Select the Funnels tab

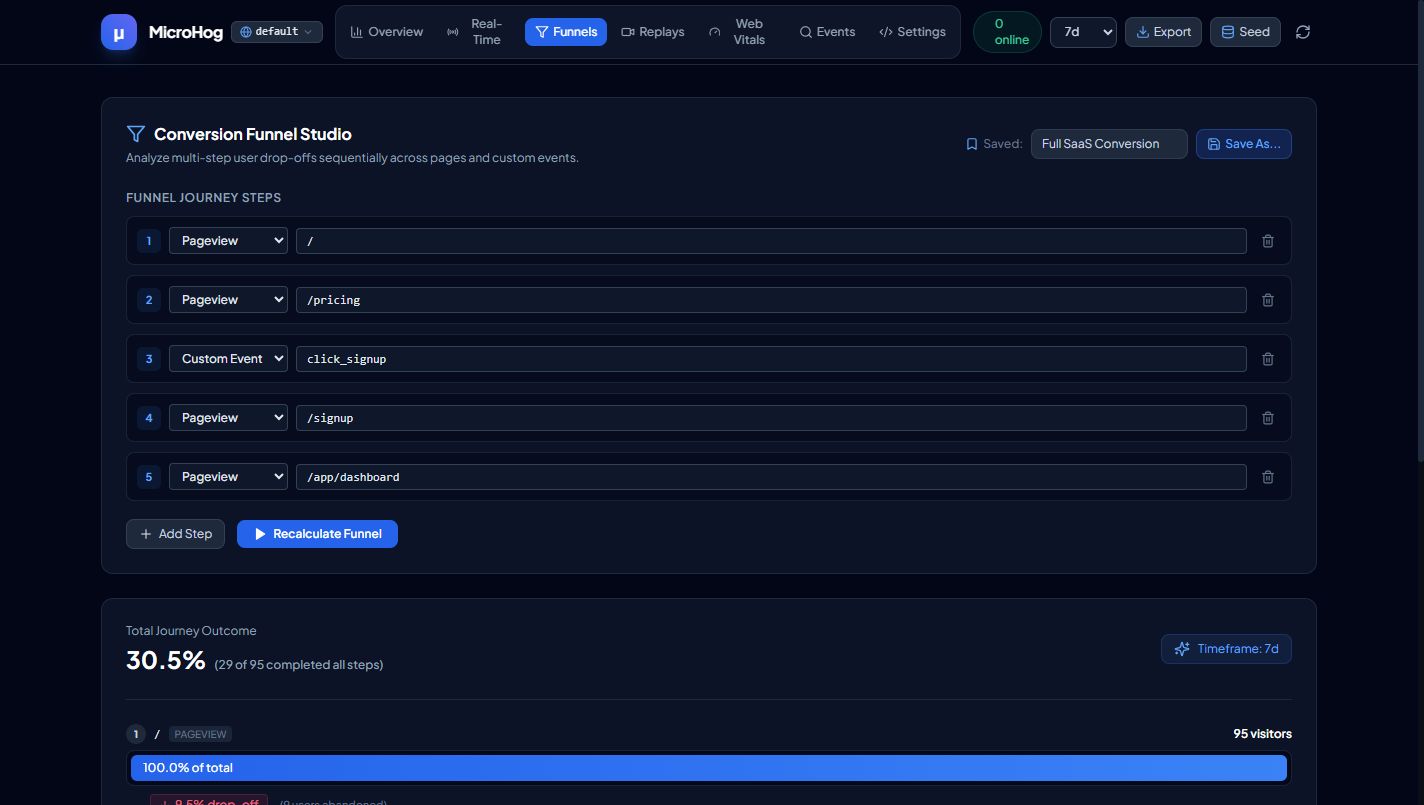[x=566, y=32]
